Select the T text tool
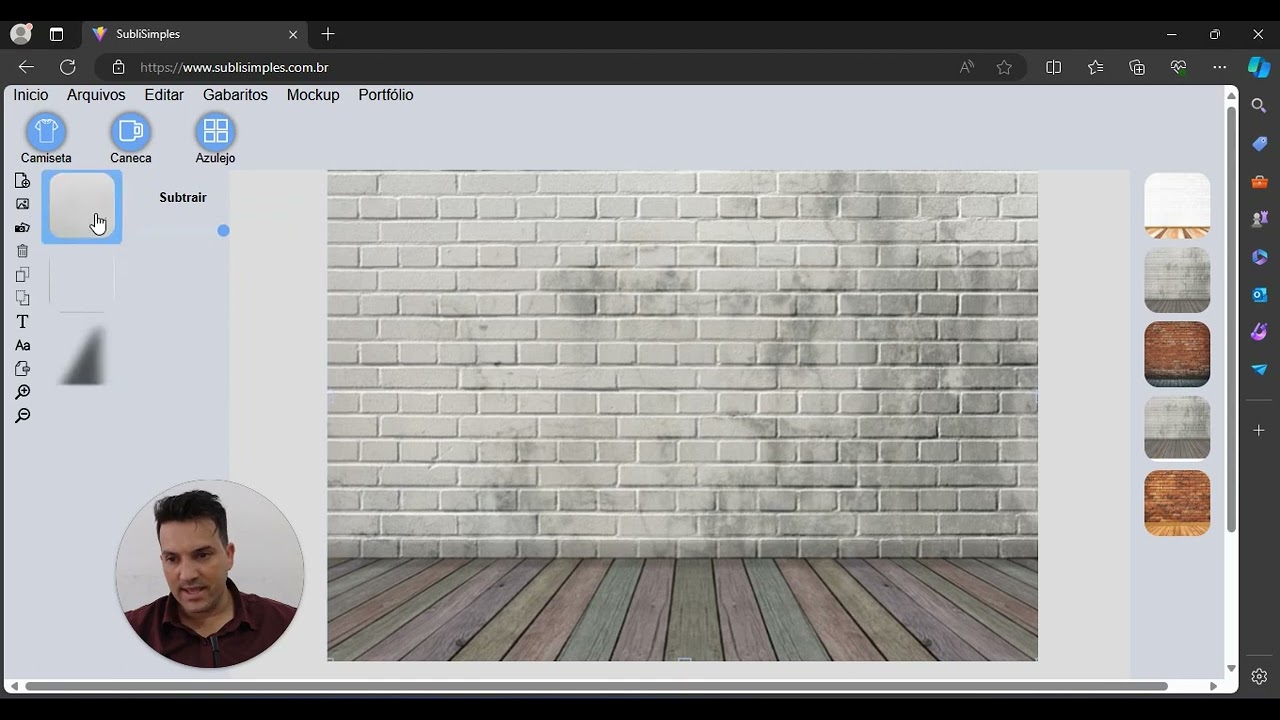 [22, 322]
